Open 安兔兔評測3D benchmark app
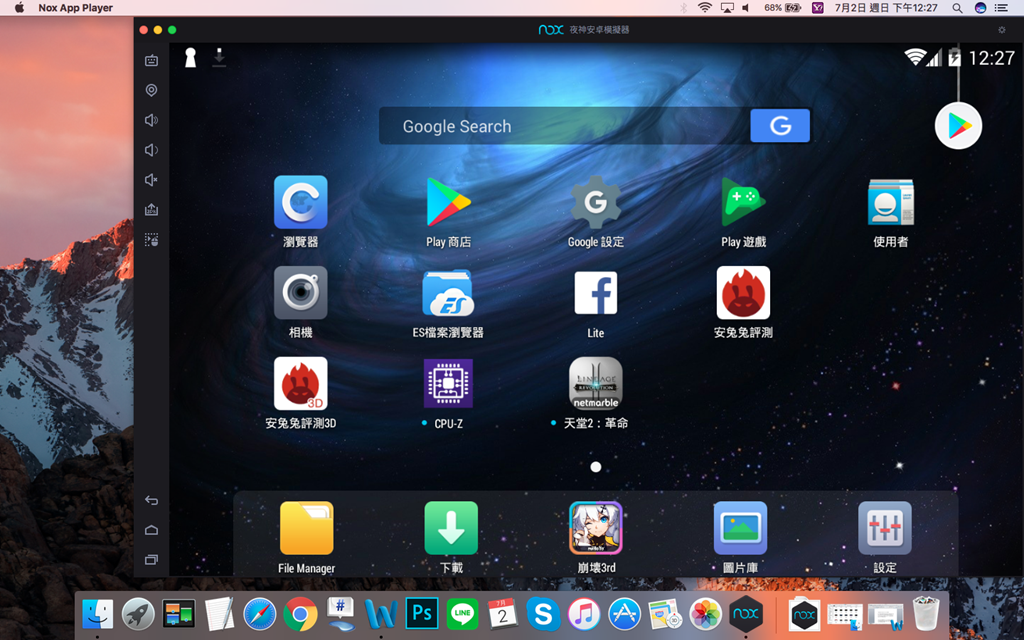Viewport: 1024px width, 640px height. coord(300,384)
